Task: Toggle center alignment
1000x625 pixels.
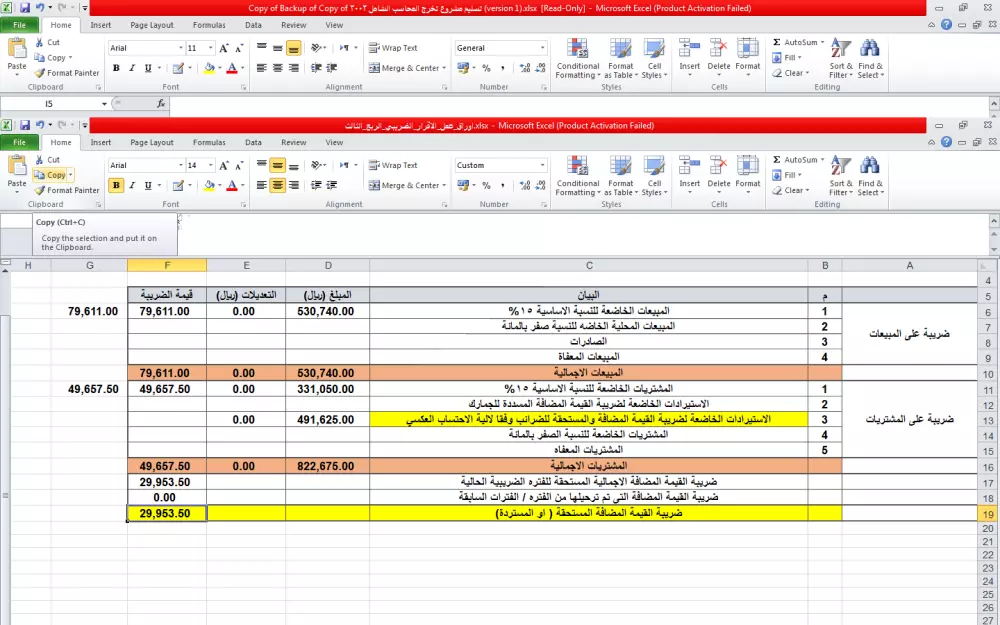Action: [276, 185]
